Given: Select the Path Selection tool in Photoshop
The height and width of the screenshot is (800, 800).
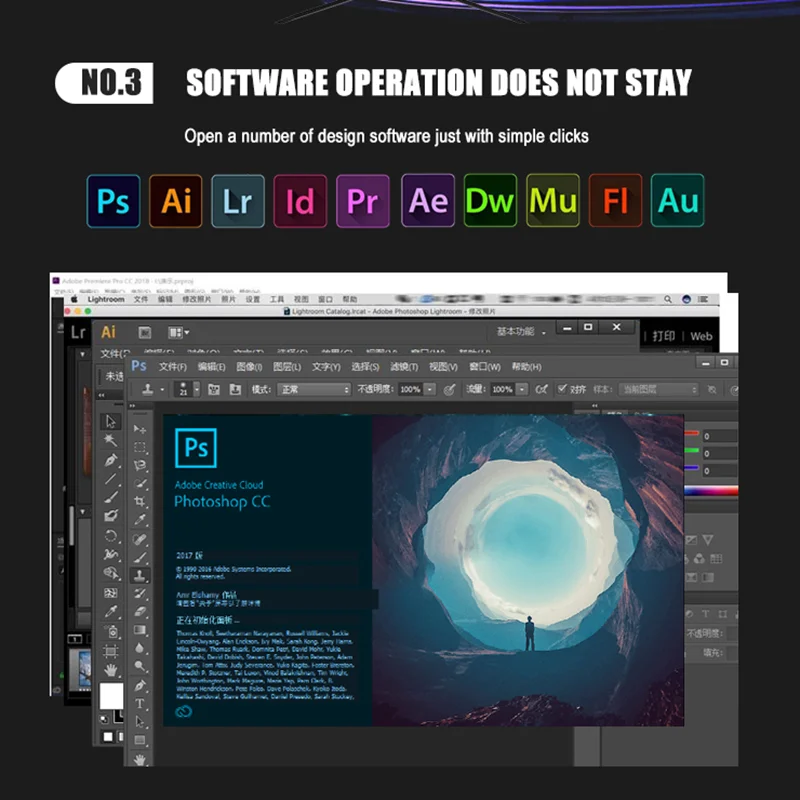Looking at the screenshot, I should (x=140, y=721).
